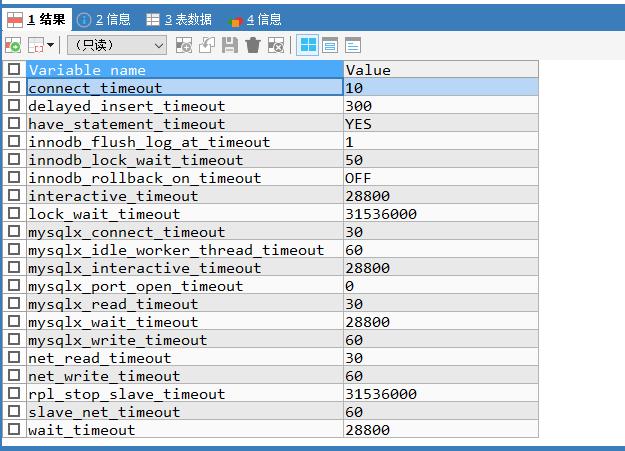Screen dimensions: 625x451
Task: Select the net_read_timeout cell
Action: click(185, 357)
